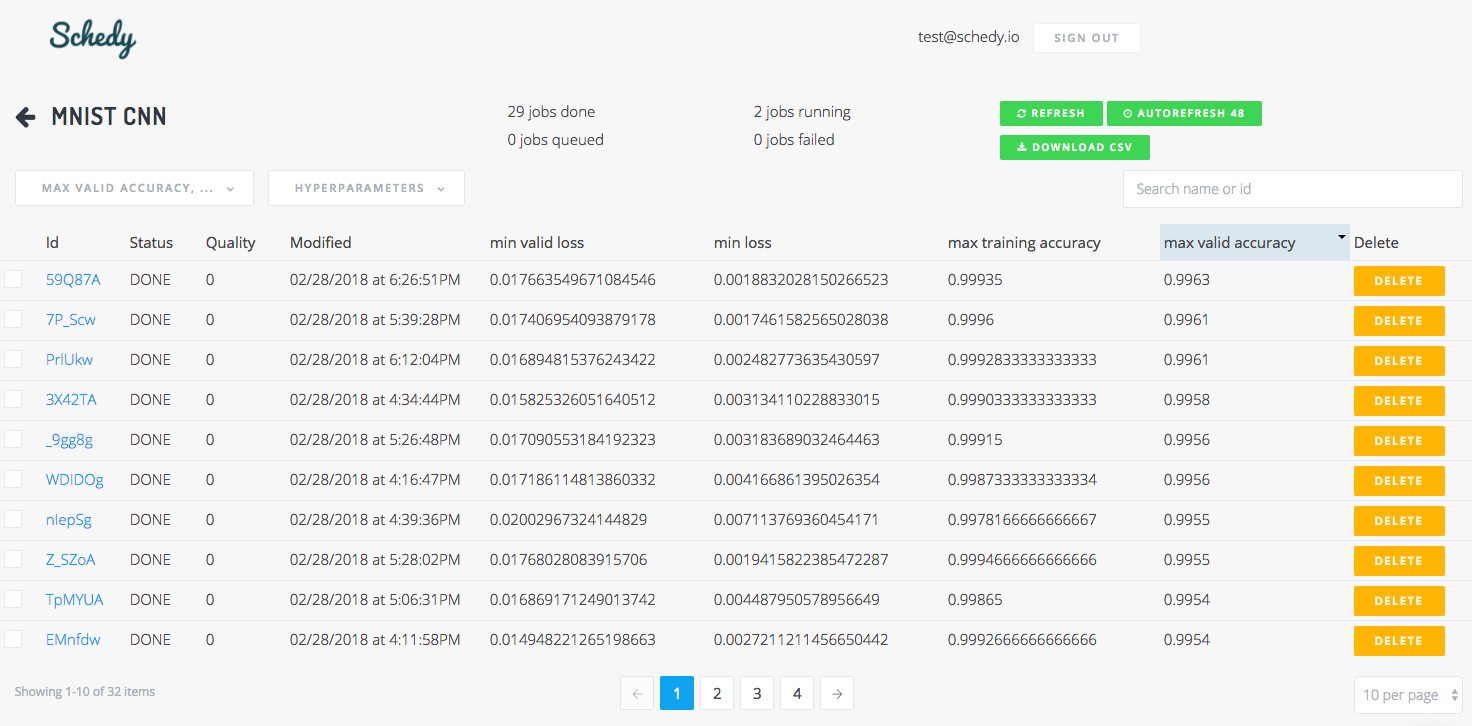Open the 10 per page selector
The image size is (1472, 726).
click(1408, 694)
